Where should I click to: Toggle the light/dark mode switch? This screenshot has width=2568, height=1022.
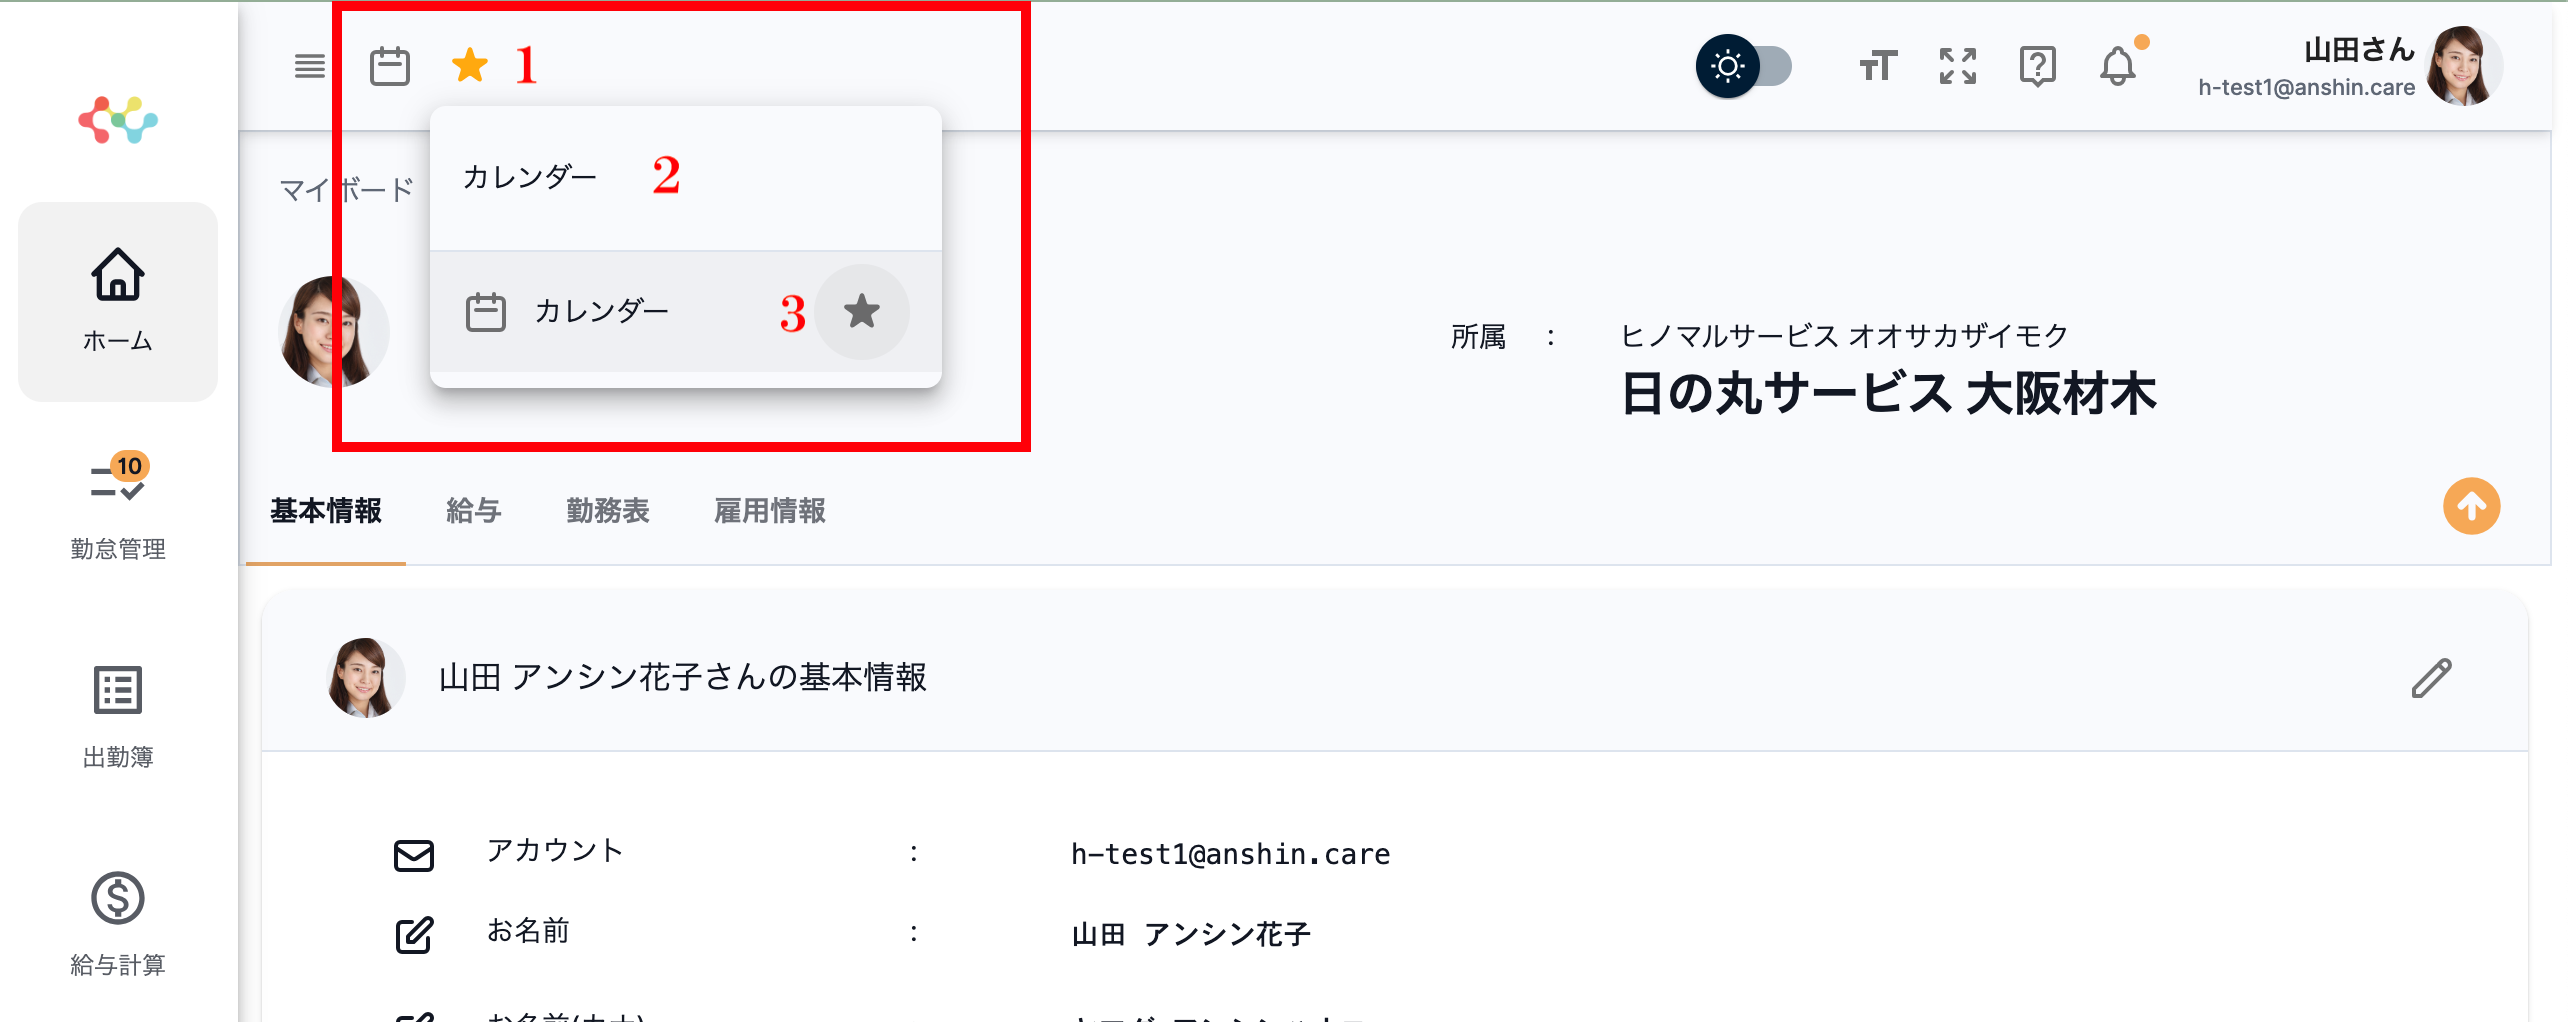pyautogui.click(x=1744, y=66)
